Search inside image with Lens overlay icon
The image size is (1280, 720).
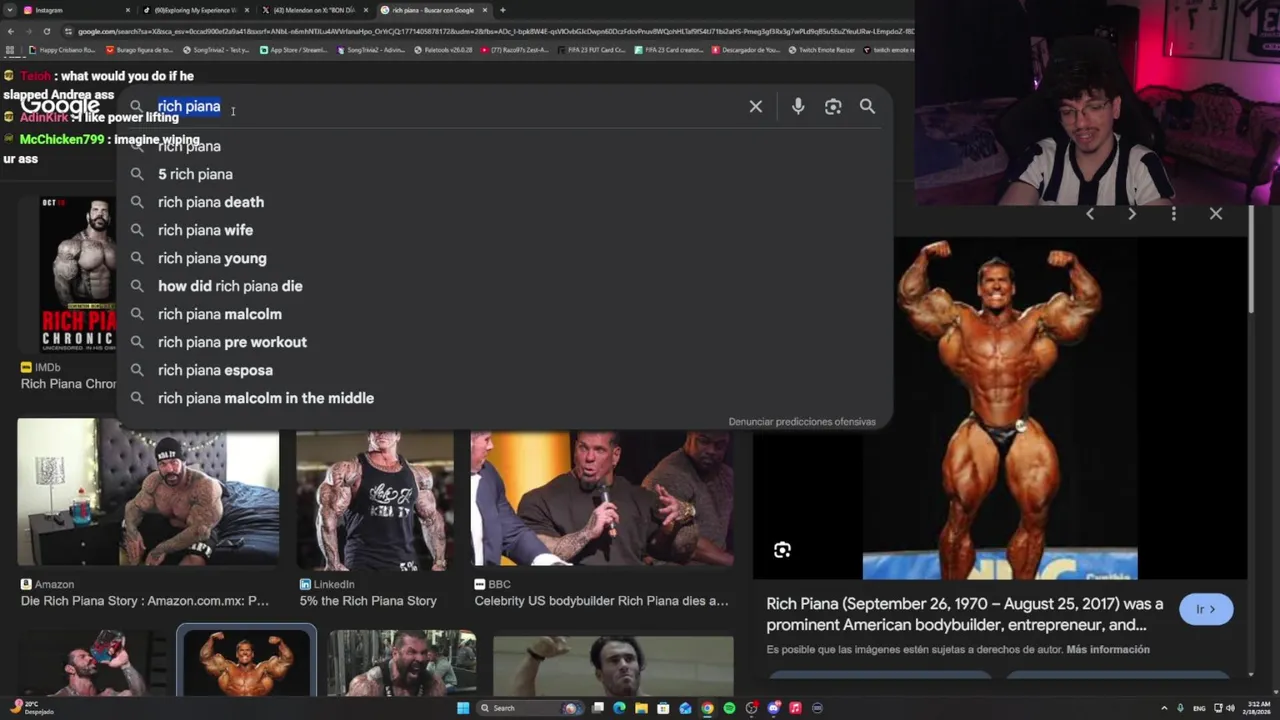[x=782, y=550]
